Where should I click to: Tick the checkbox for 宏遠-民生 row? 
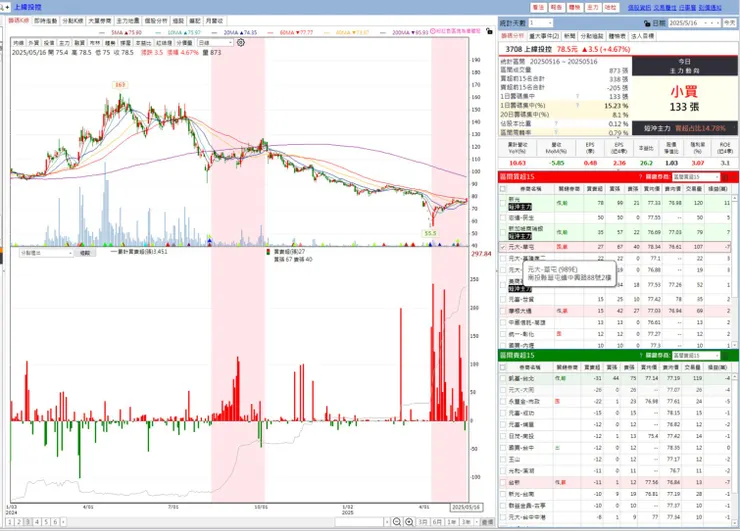(503, 218)
